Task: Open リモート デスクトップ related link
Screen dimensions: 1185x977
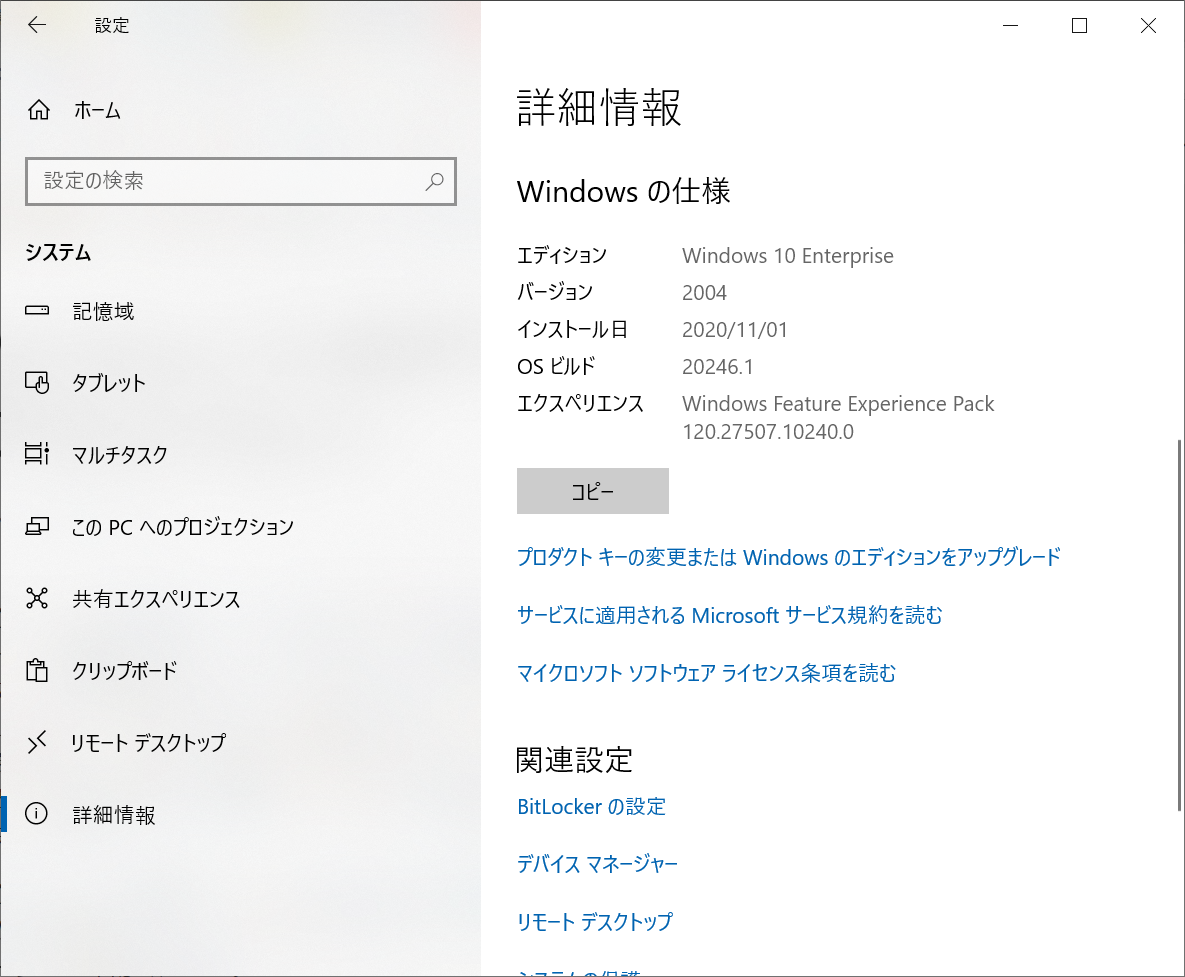Action: (595, 922)
